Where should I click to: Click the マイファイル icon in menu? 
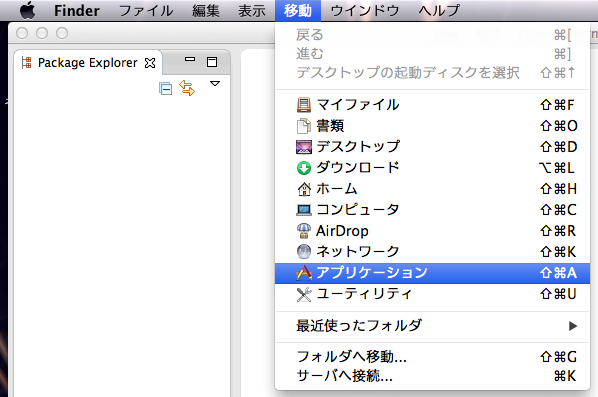(x=304, y=105)
